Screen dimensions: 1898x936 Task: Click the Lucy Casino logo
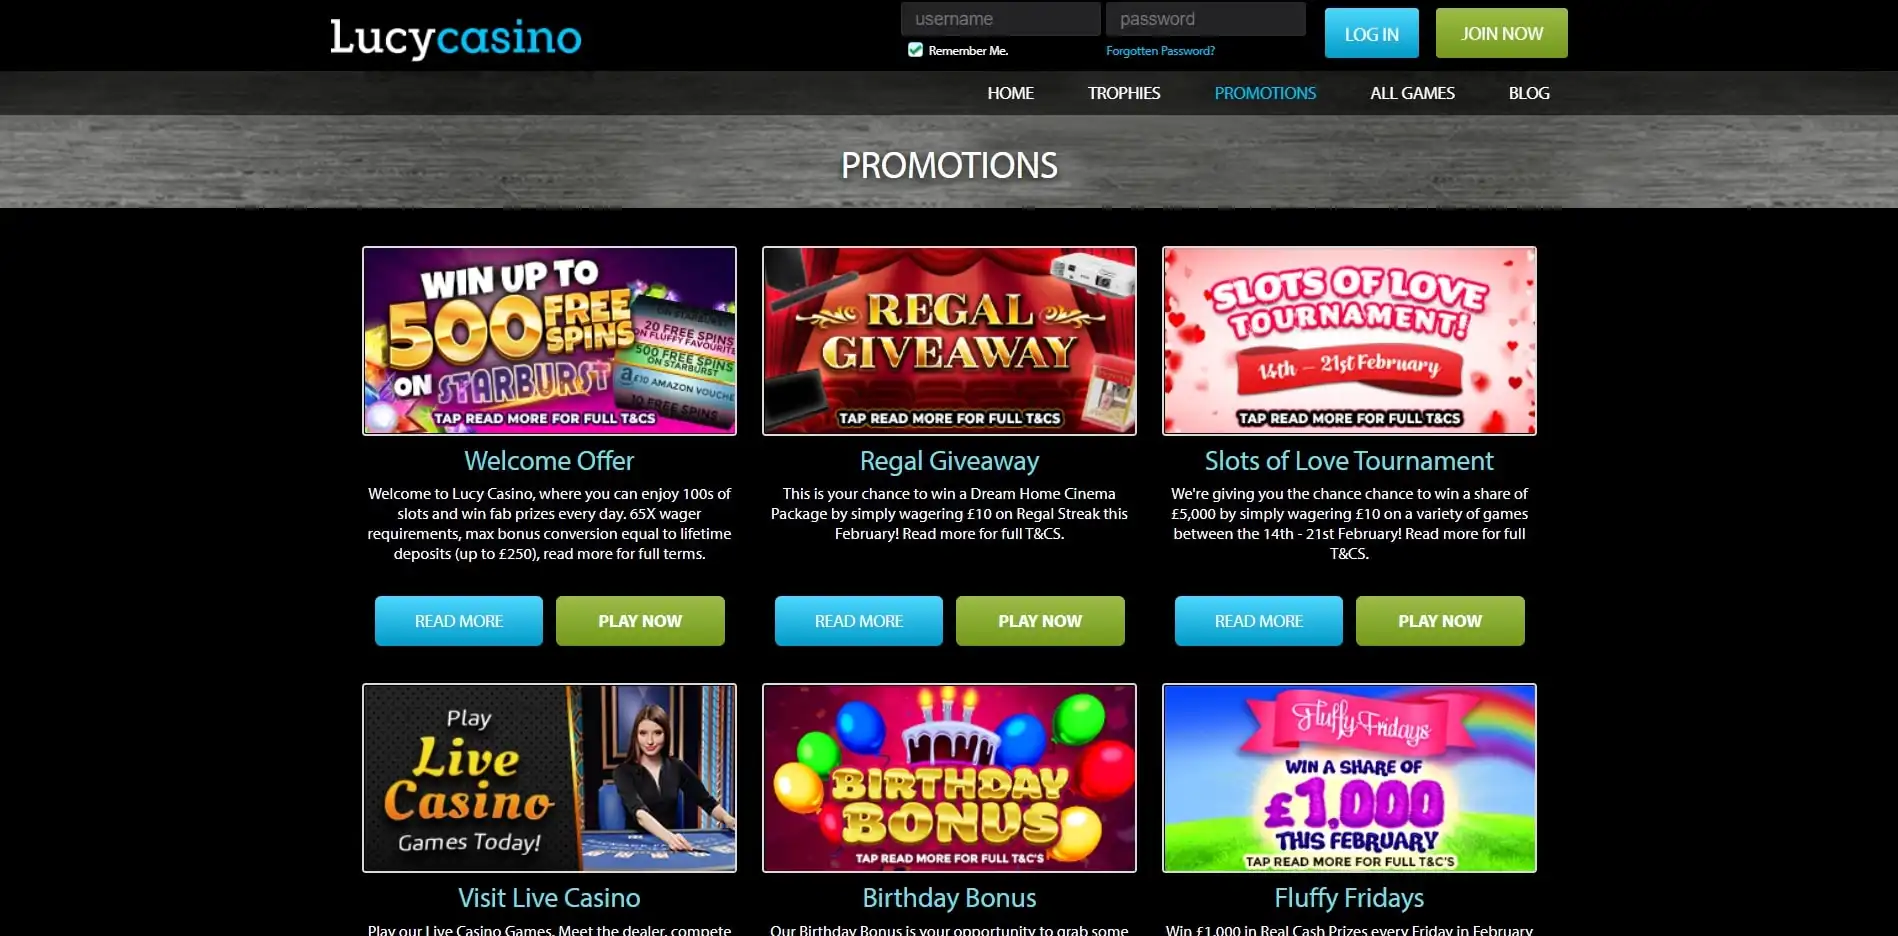pyautogui.click(x=455, y=39)
